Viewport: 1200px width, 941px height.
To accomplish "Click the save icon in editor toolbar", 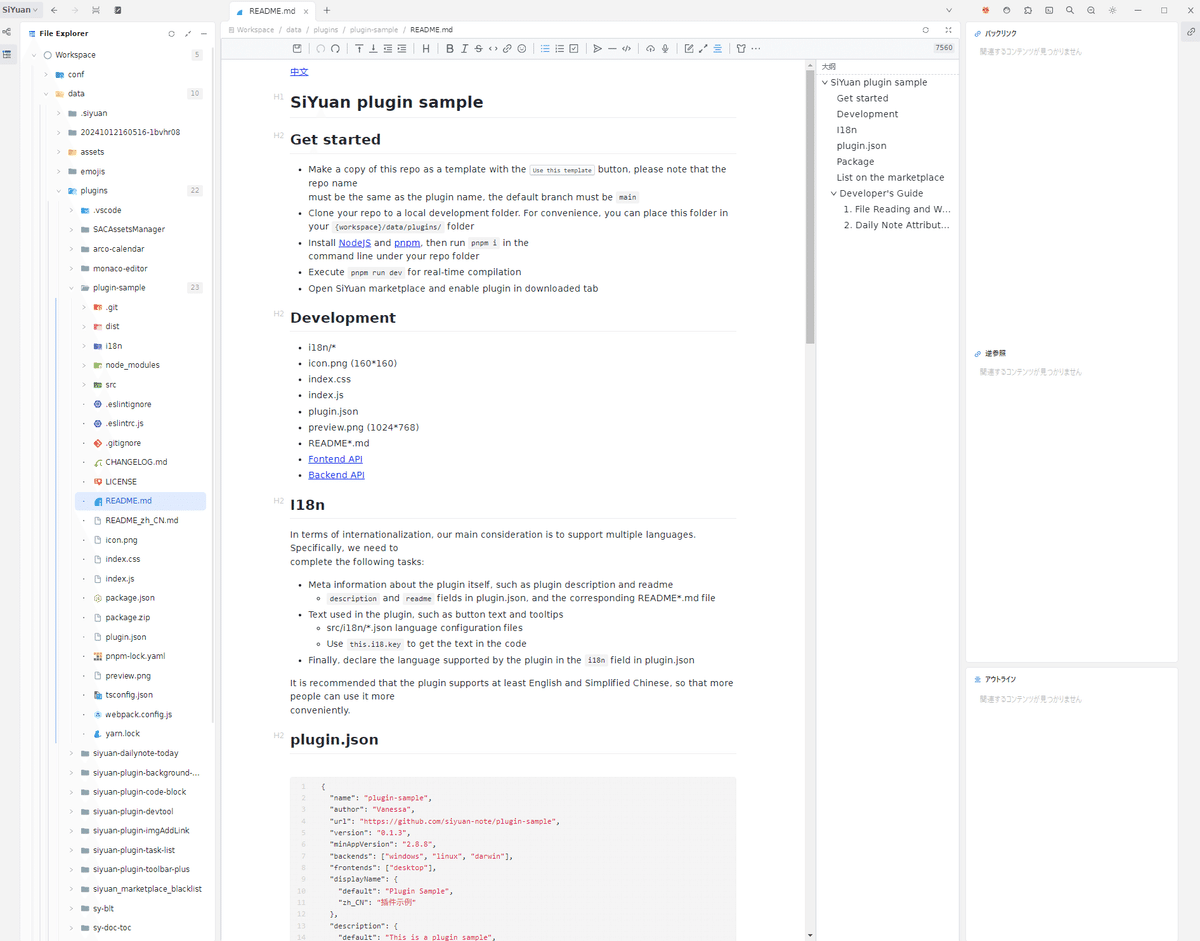I will 297,48.
